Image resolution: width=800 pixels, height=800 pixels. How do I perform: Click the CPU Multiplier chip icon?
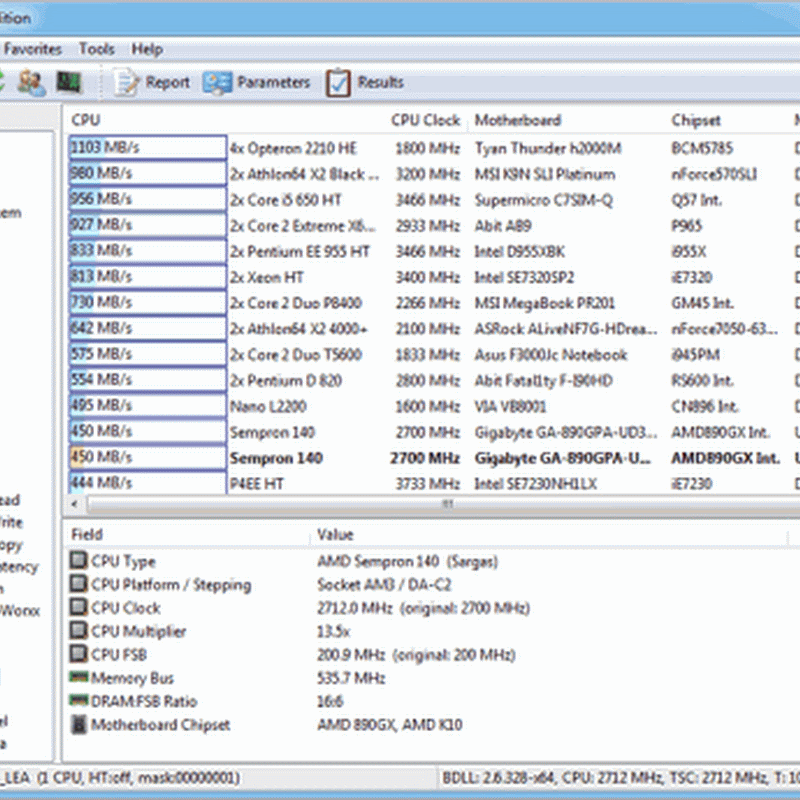pos(78,632)
